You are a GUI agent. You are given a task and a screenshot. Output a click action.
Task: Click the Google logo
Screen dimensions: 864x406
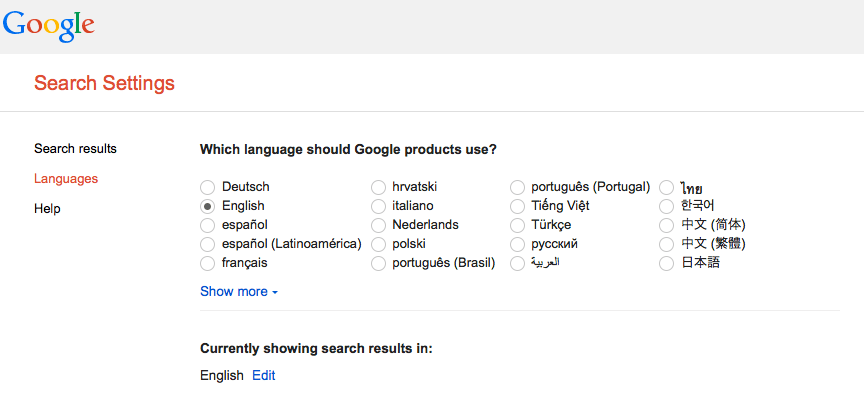click(49, 24)
